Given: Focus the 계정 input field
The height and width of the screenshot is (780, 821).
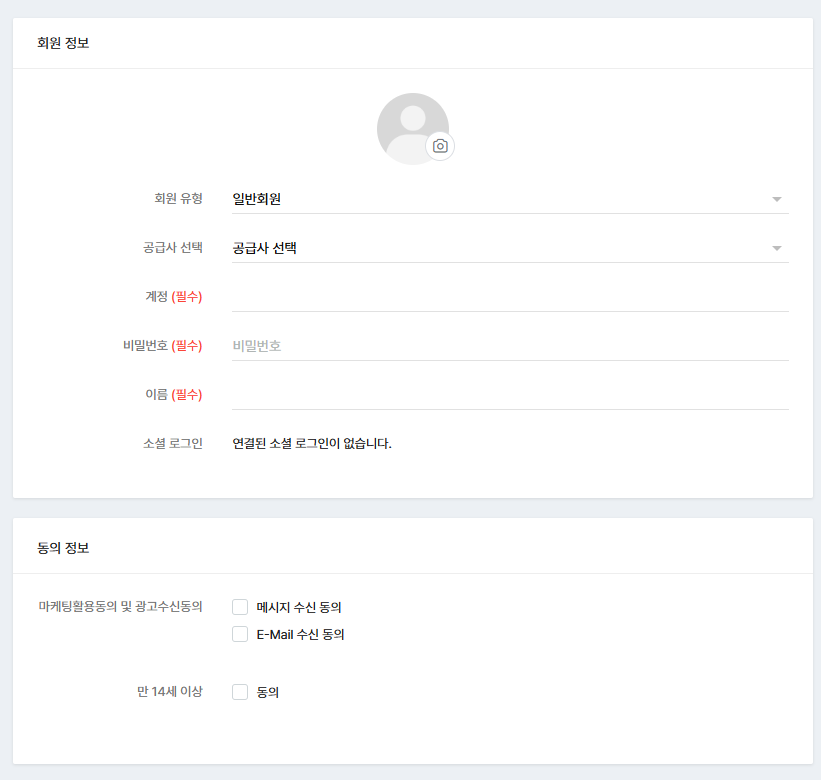Looking at the screenshot, I should [x=510, y=297].
